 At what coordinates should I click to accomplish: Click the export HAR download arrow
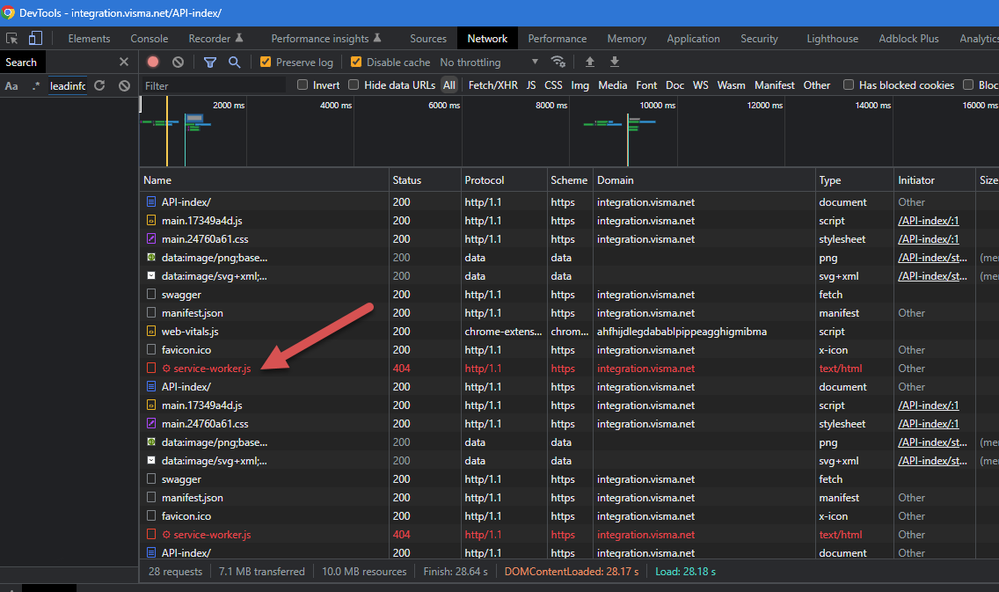[x=614, y=62]
